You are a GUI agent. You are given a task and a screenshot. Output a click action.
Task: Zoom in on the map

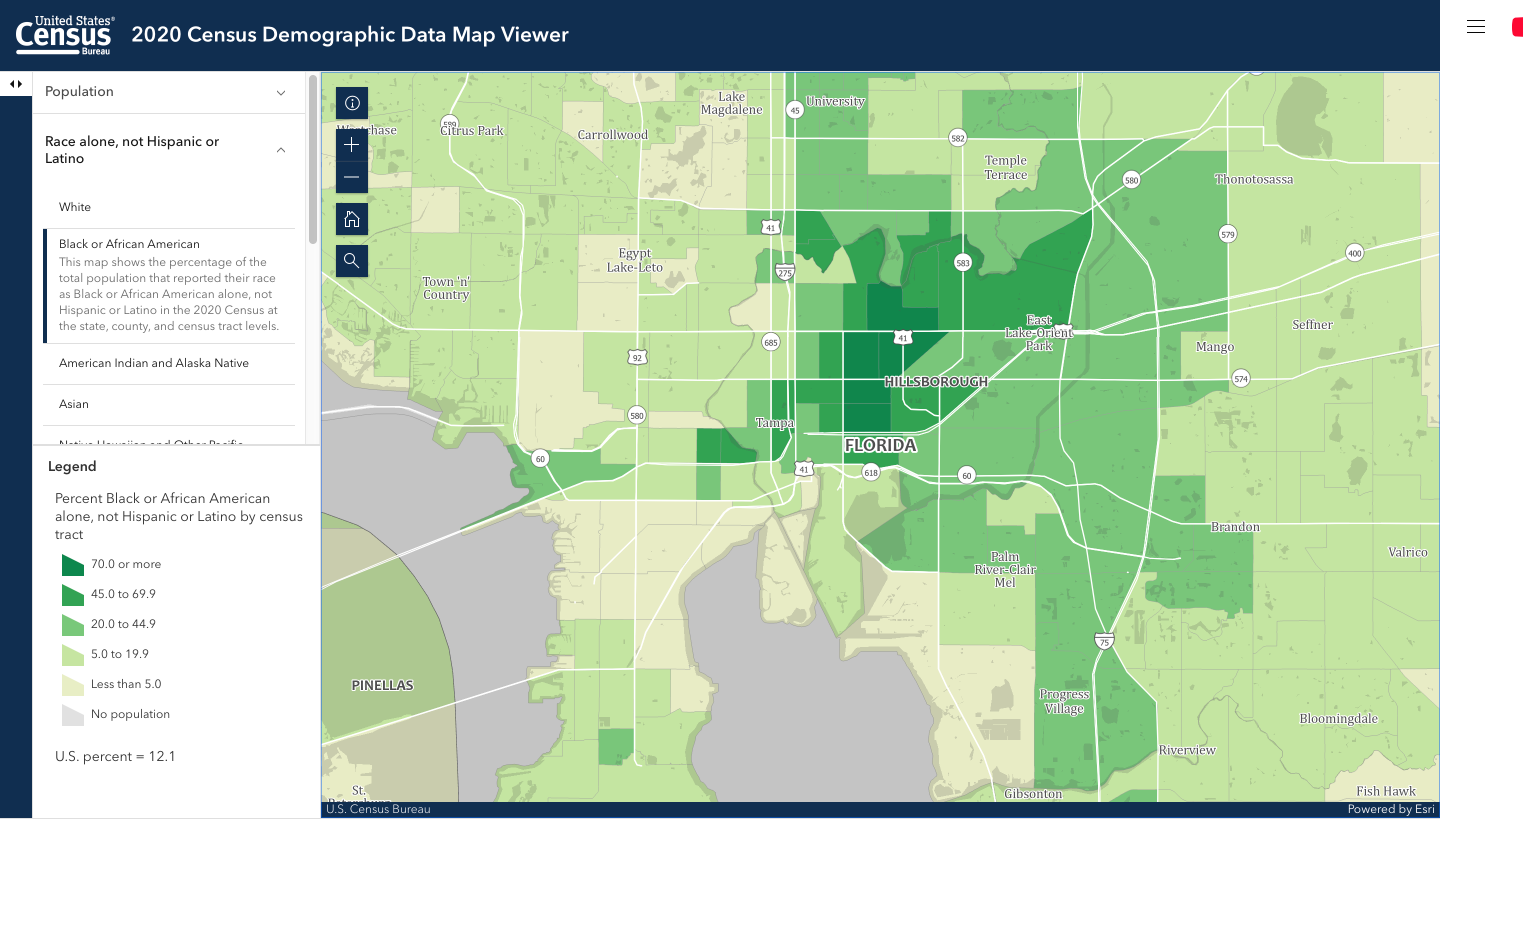[x=352, y=145]
